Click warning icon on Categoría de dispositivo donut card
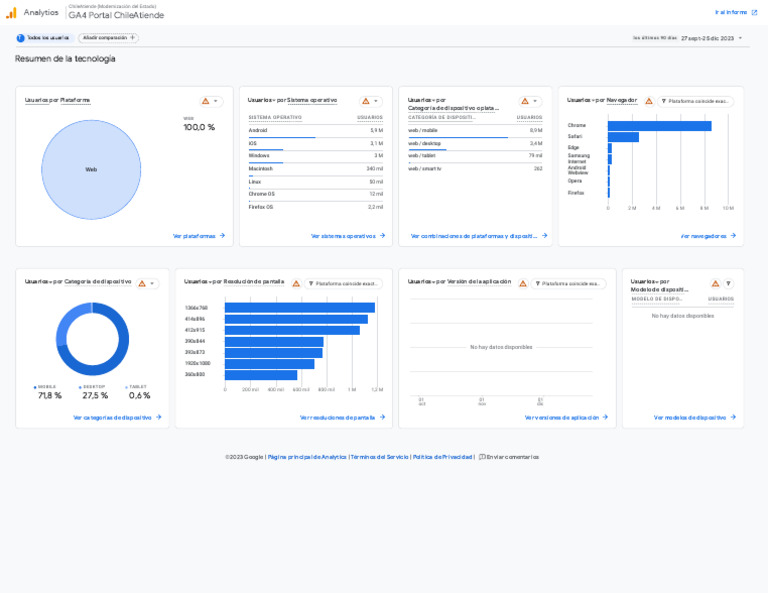Screen dimensions: 768x593 pos(142,283)
